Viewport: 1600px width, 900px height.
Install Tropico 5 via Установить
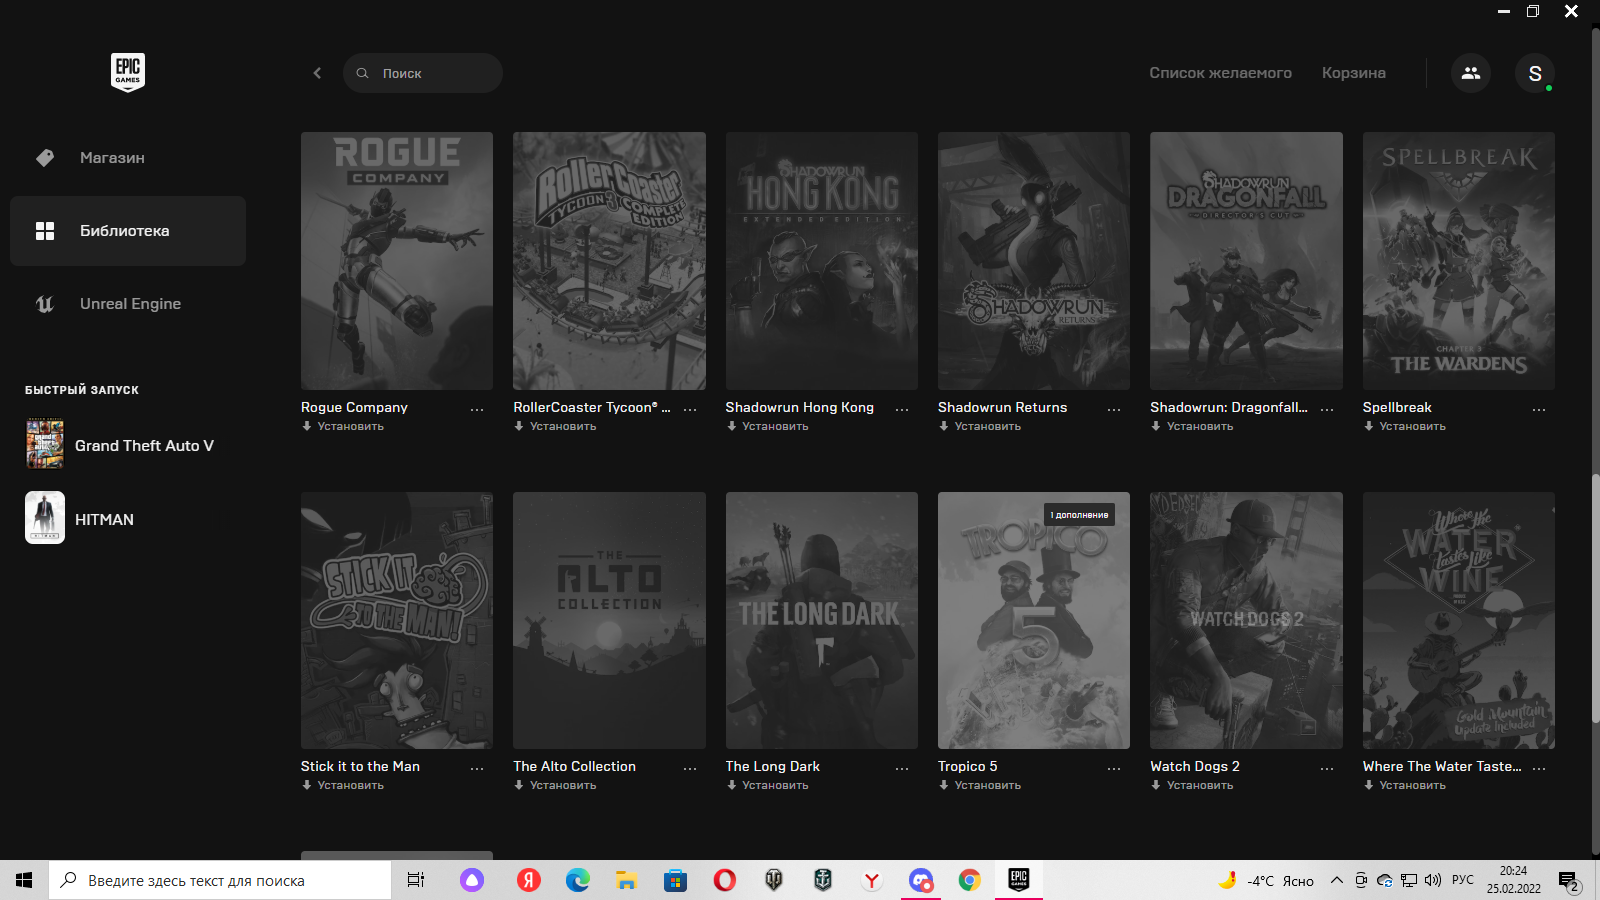point(980,786)
